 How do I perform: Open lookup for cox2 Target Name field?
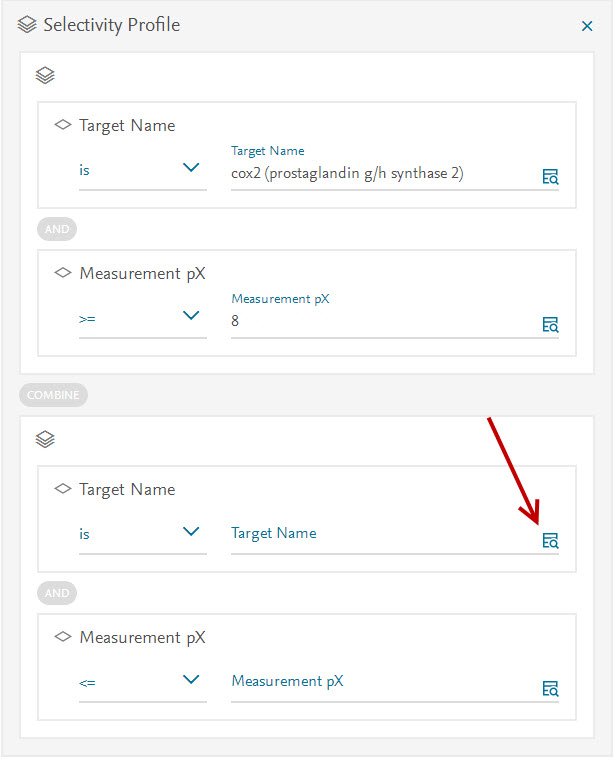(x=550, y=177)
